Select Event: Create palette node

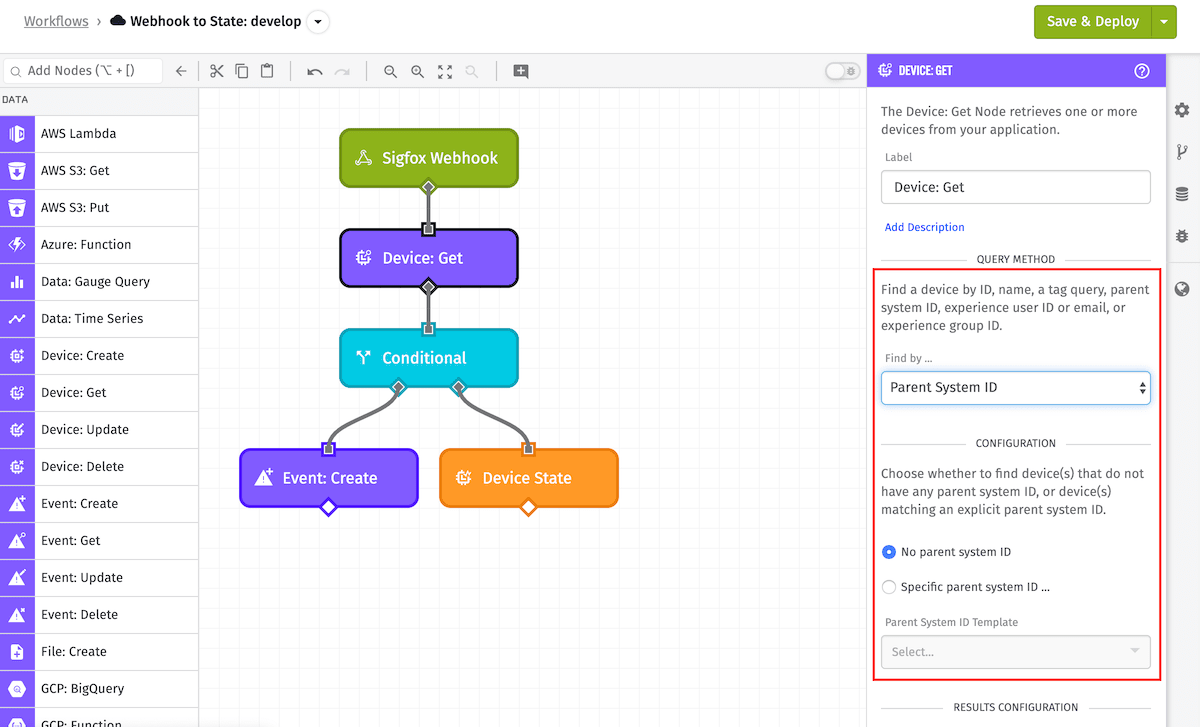pyautogui.click(x=99, y=504)
